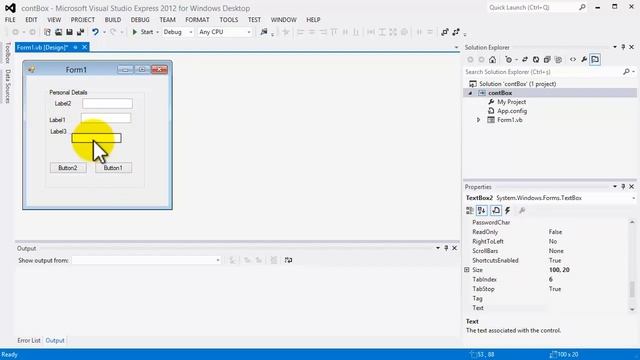Open the HELP menu
Viewport: 640px width, 360px height.
[x=313, y=20]
